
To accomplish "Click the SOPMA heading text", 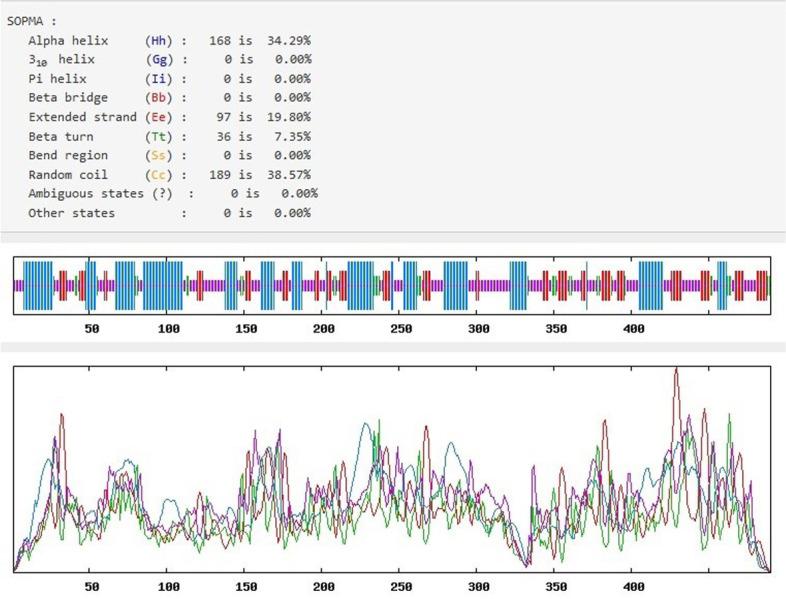I will click(32, 20).
